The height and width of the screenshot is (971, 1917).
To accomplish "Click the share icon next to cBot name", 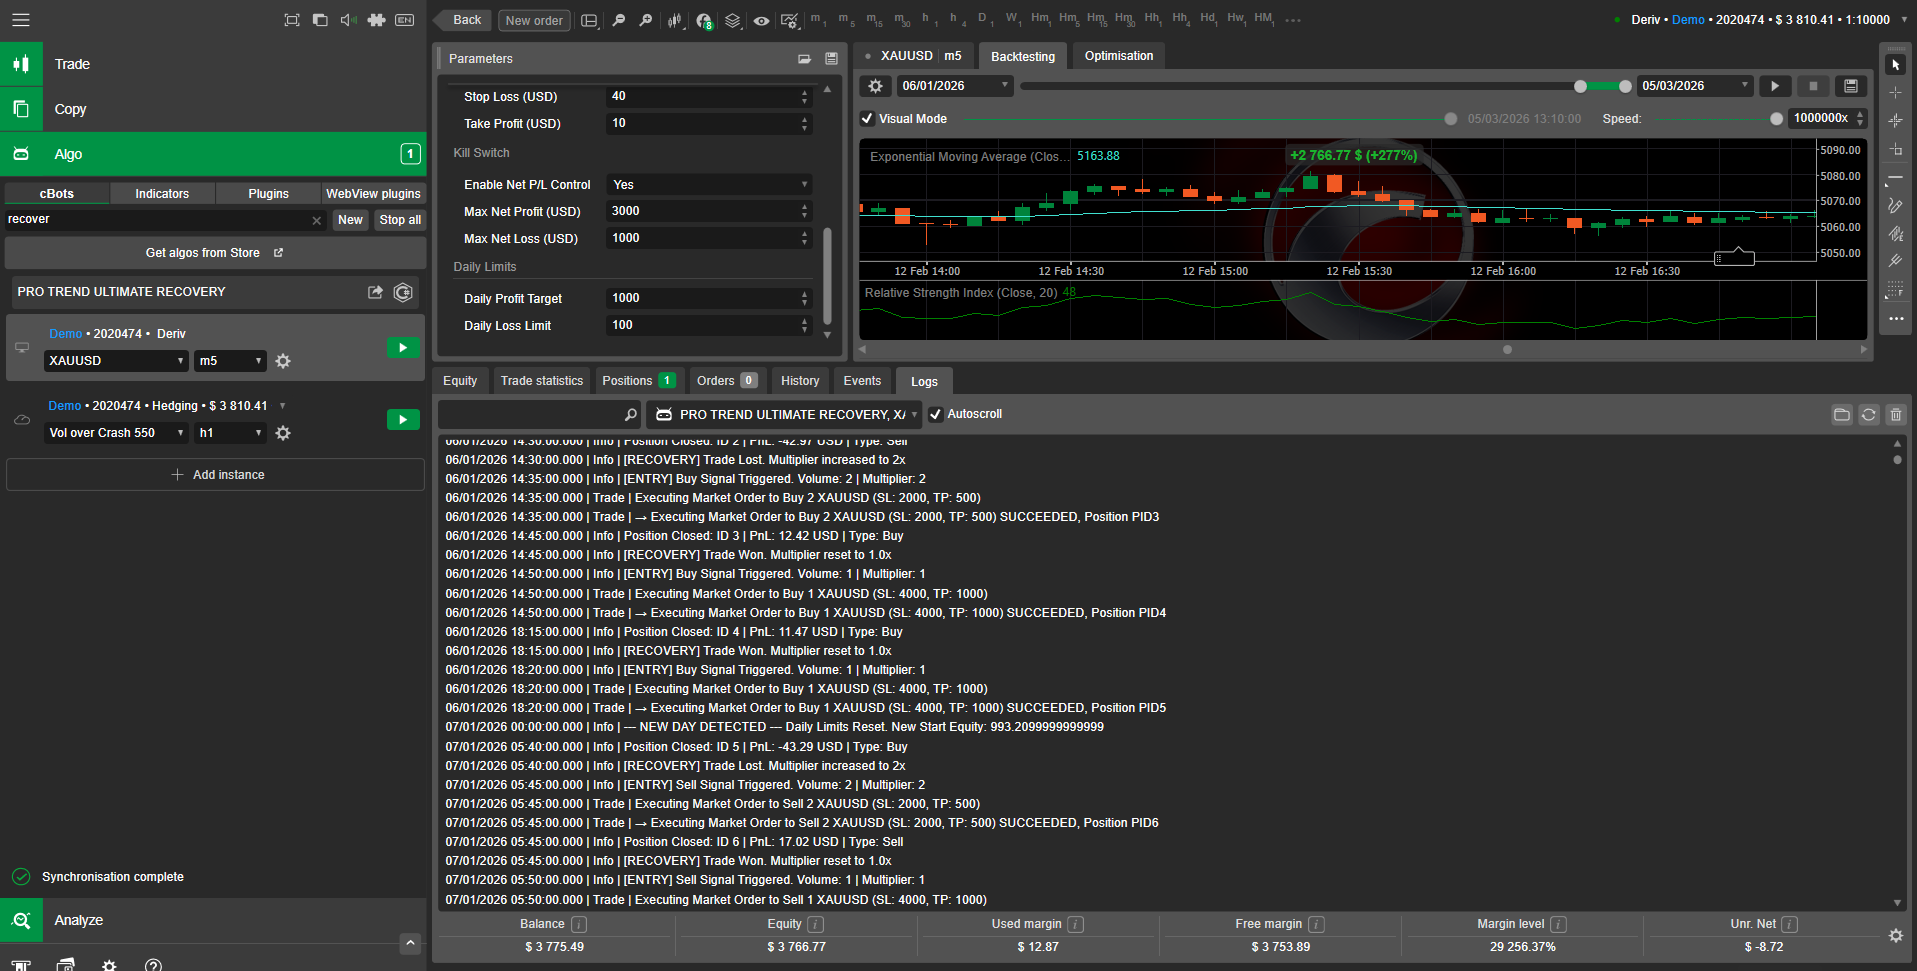I will tap(375, 292).
